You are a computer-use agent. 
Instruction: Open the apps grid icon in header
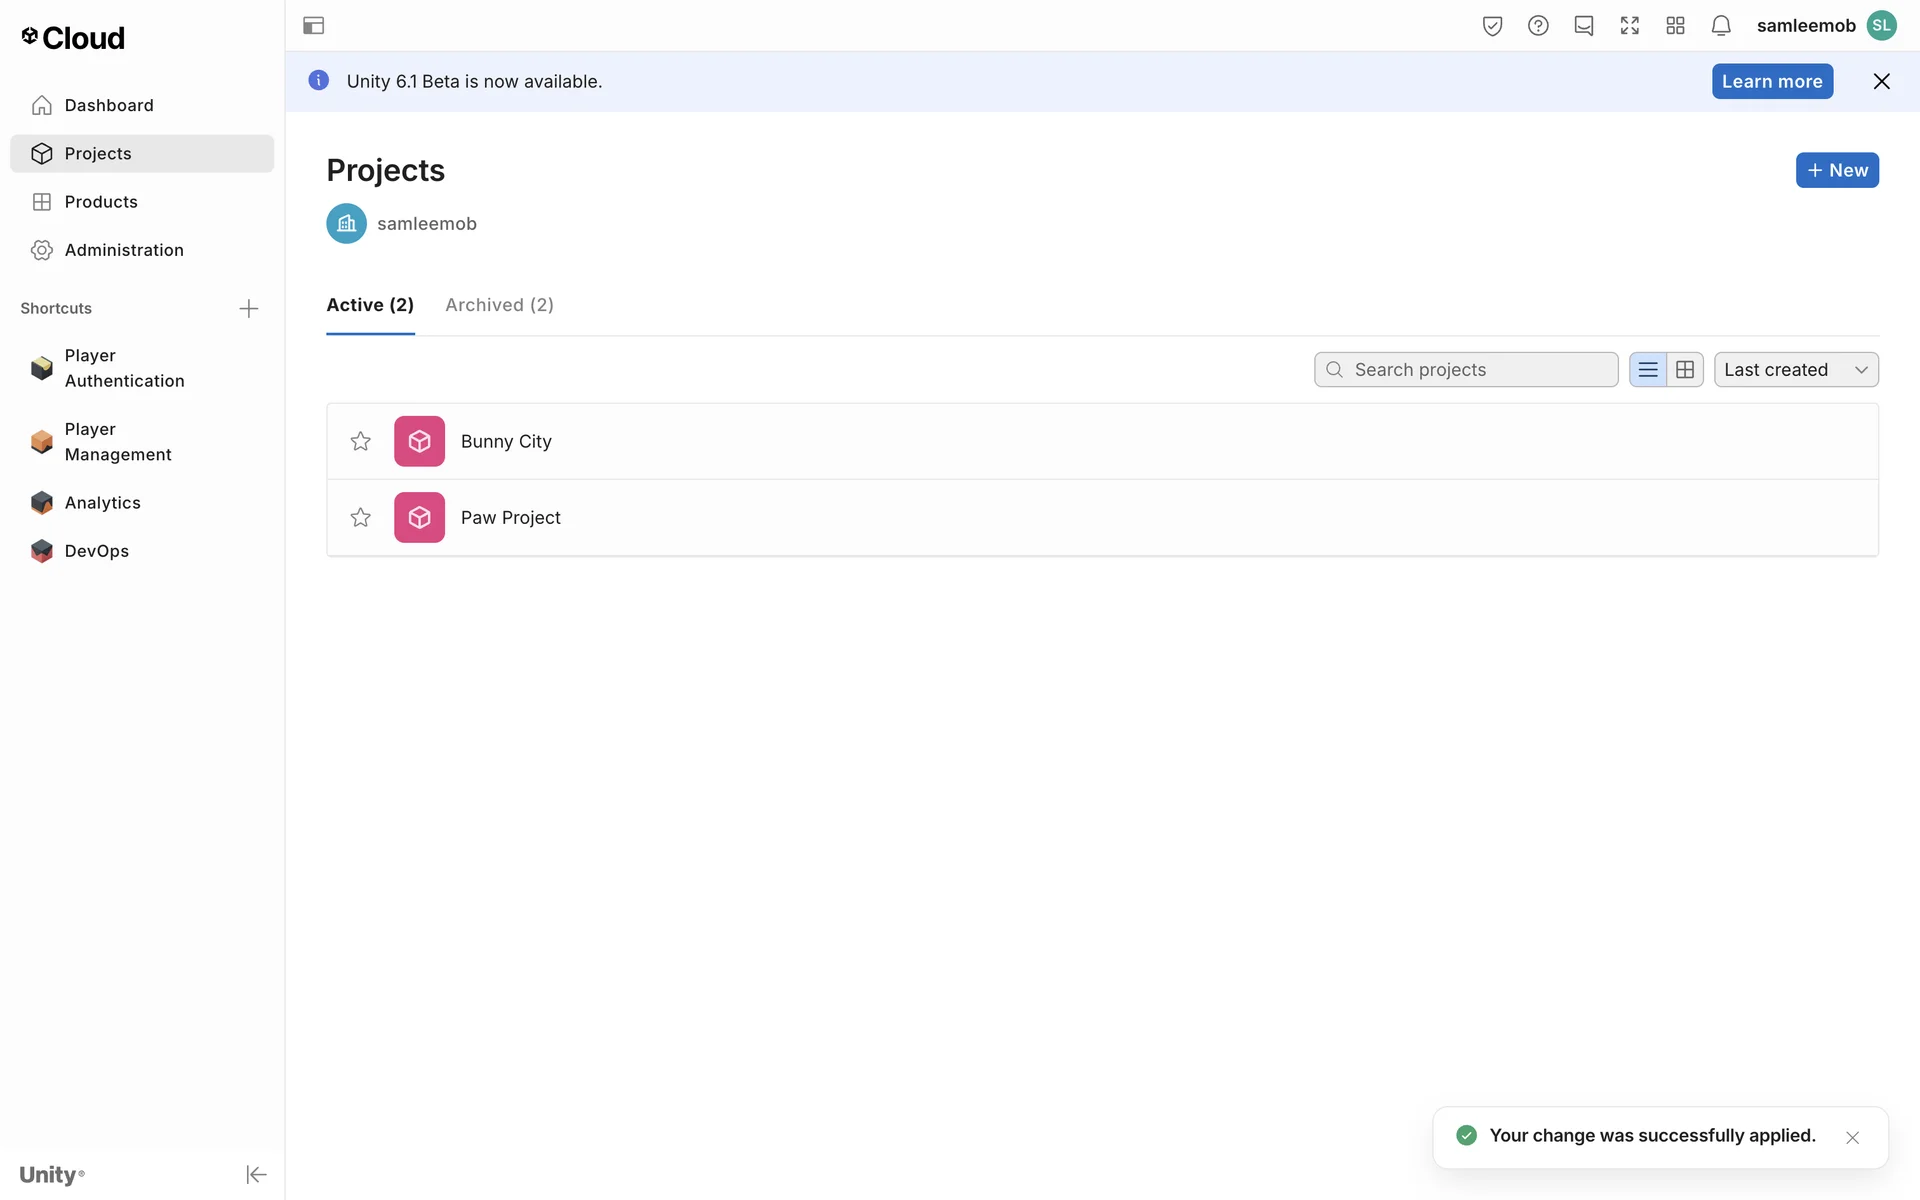pyautogui.click(x=1675, y=26)
